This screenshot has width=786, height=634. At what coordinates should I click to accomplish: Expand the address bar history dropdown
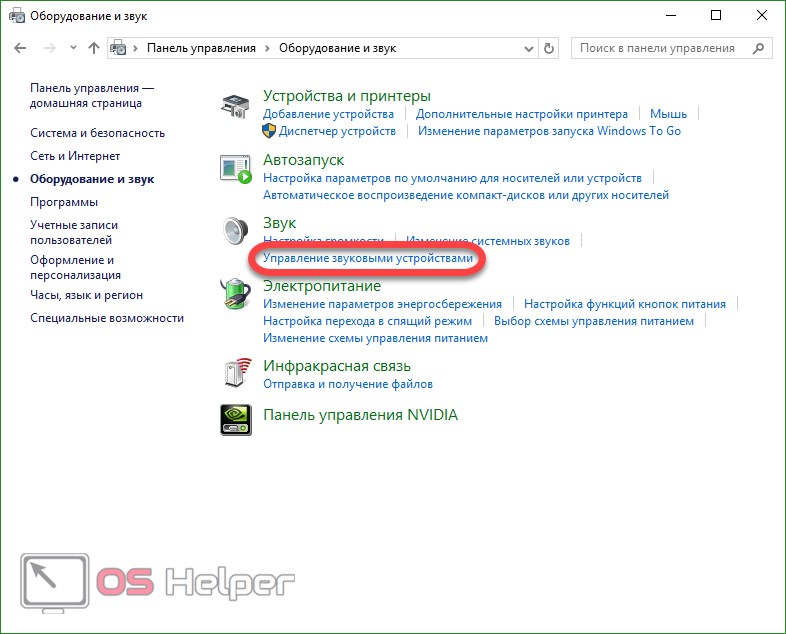pyautogui.click(x=528, y=49)
